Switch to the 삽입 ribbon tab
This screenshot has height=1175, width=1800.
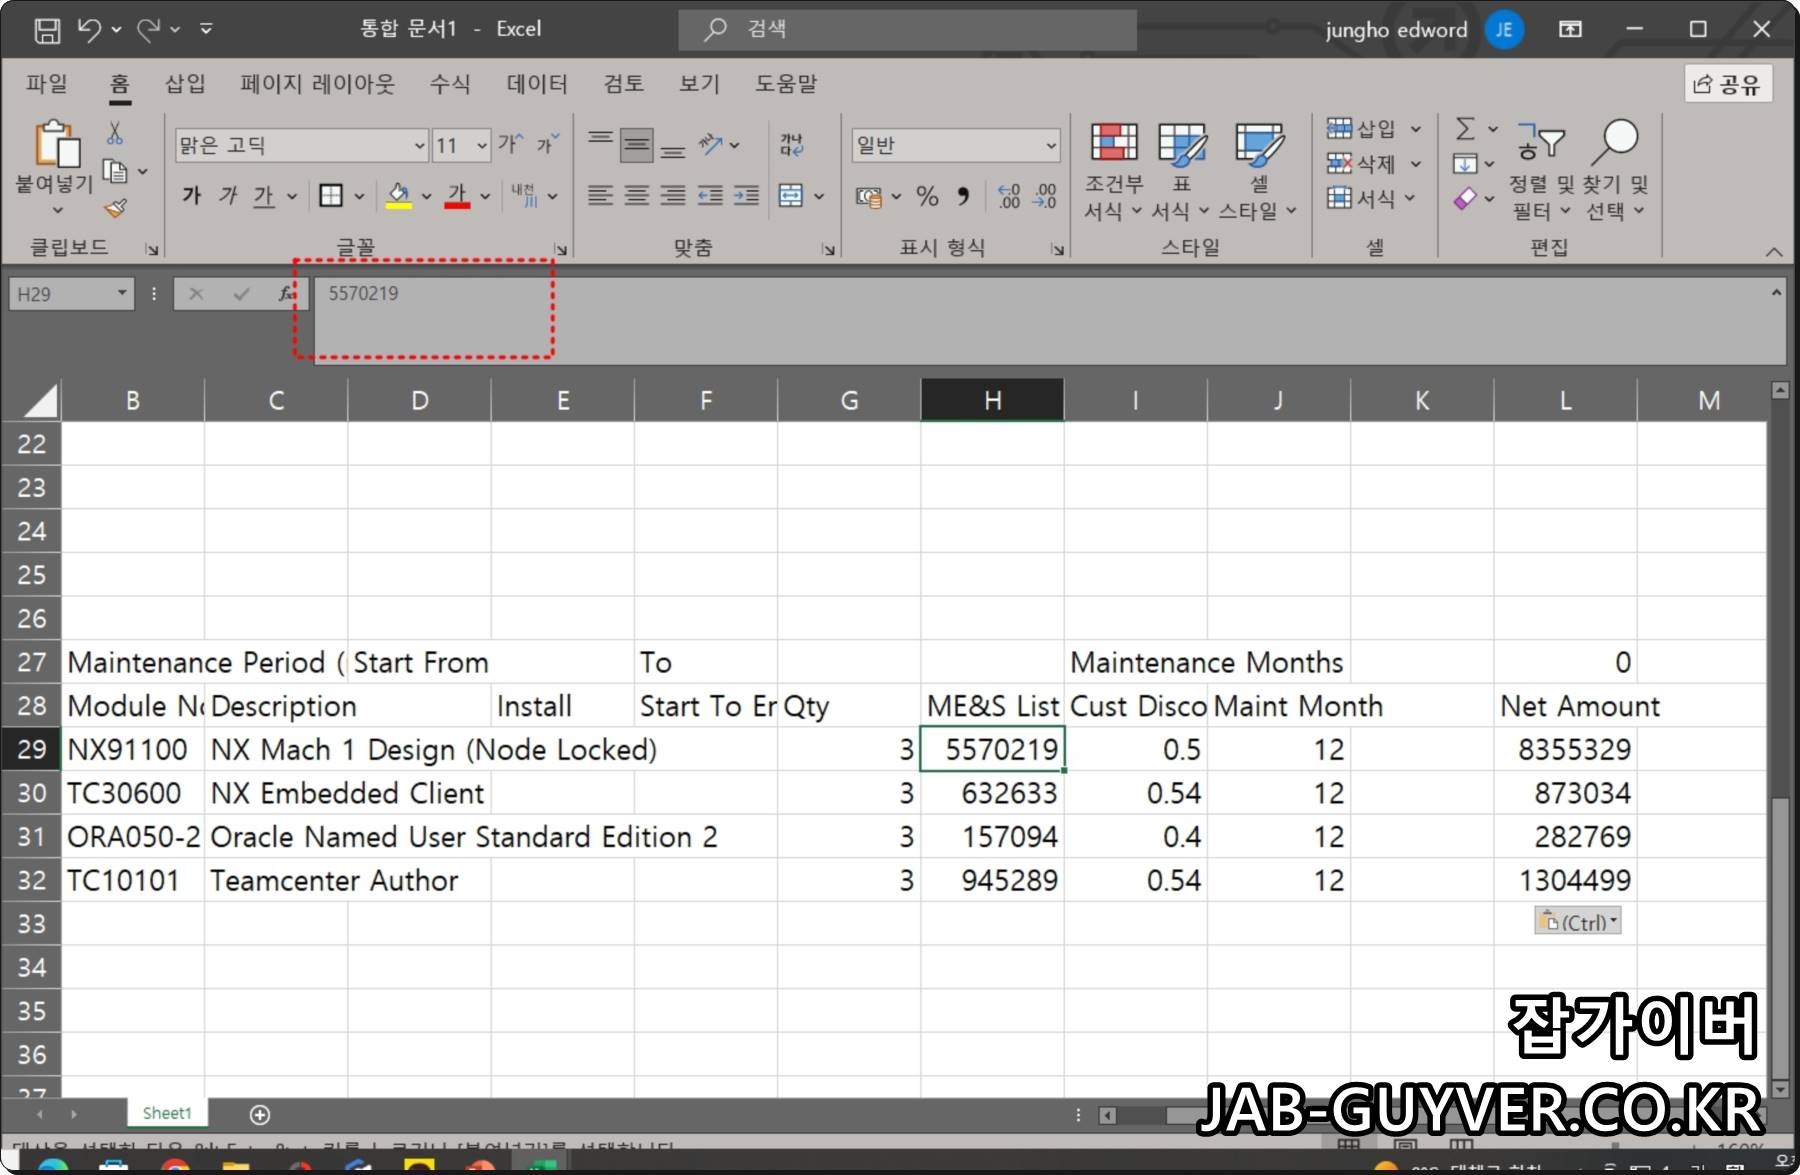click(x=185, y=84)
